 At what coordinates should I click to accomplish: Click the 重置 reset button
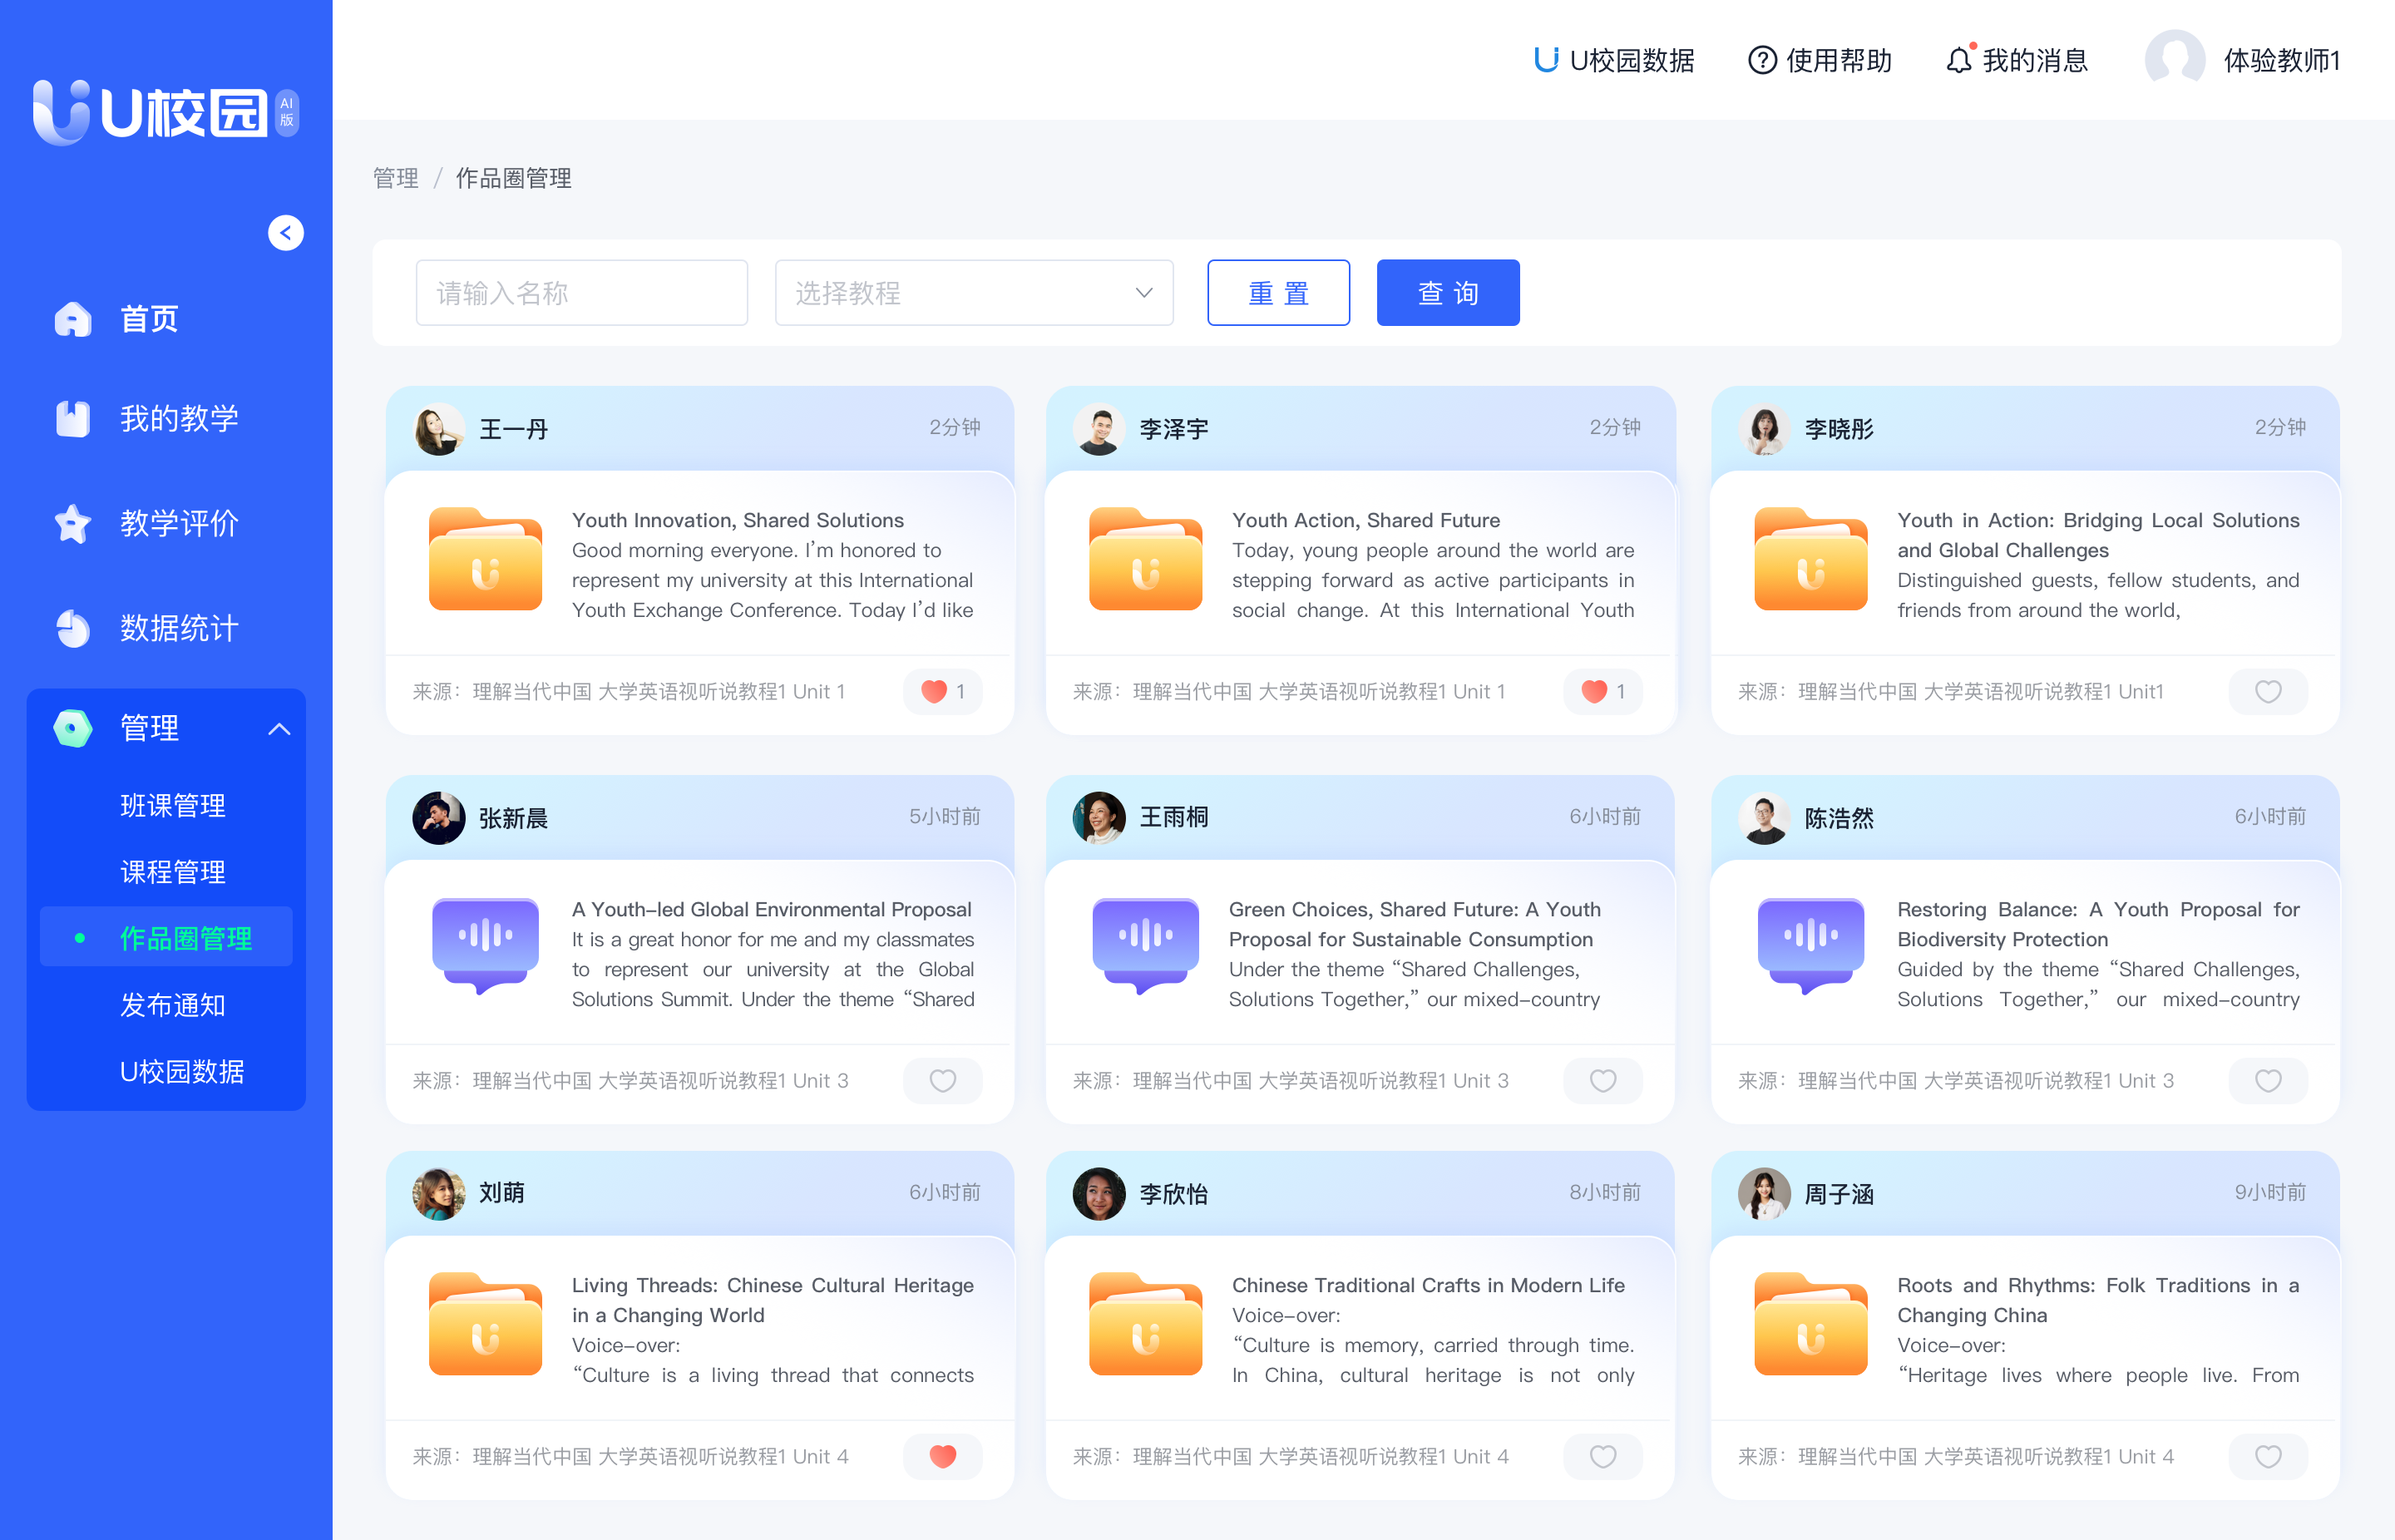pyautogui.click(x=1277, y=293)
